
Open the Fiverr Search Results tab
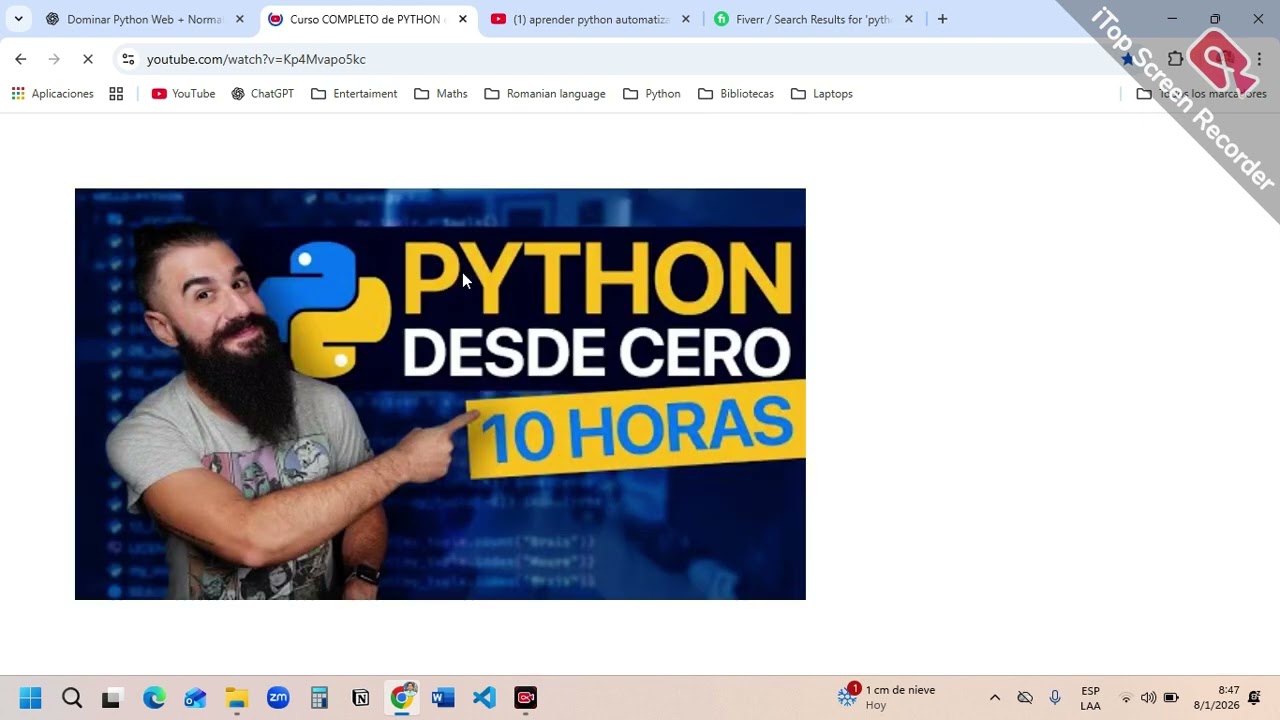click(x=813, y=19)
